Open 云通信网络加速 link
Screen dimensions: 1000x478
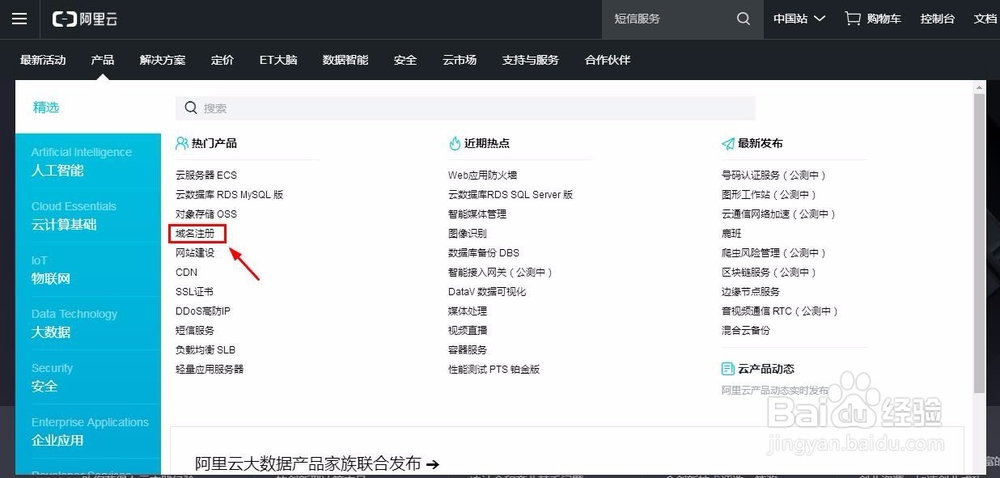coord(779,214)
